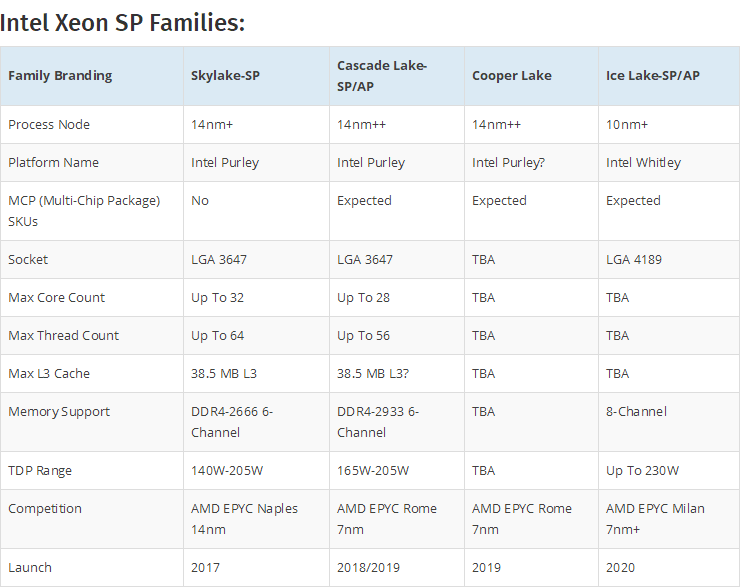
Task: Select the Intel Purley? cell with question mark
Action: tap(508, 163)
